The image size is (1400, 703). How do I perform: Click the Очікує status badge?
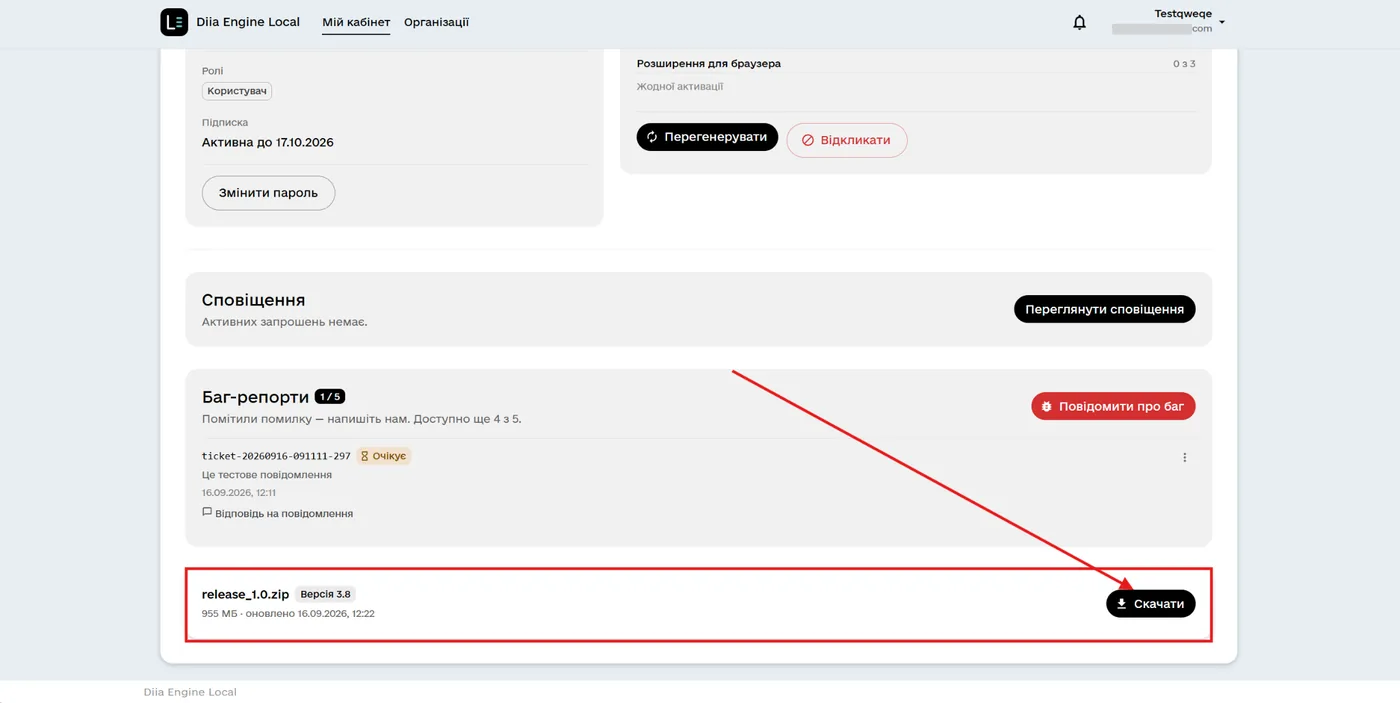[x=384, y=456]
